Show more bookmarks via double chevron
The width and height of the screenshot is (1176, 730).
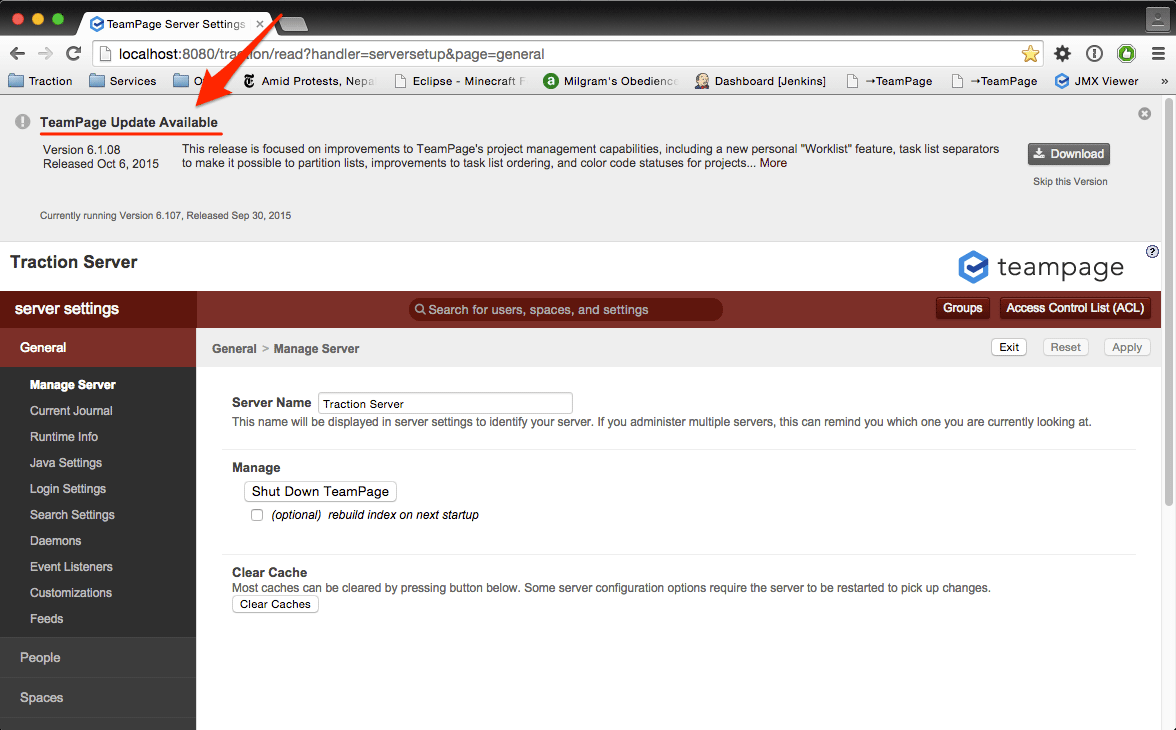[x=1164, y=81]
